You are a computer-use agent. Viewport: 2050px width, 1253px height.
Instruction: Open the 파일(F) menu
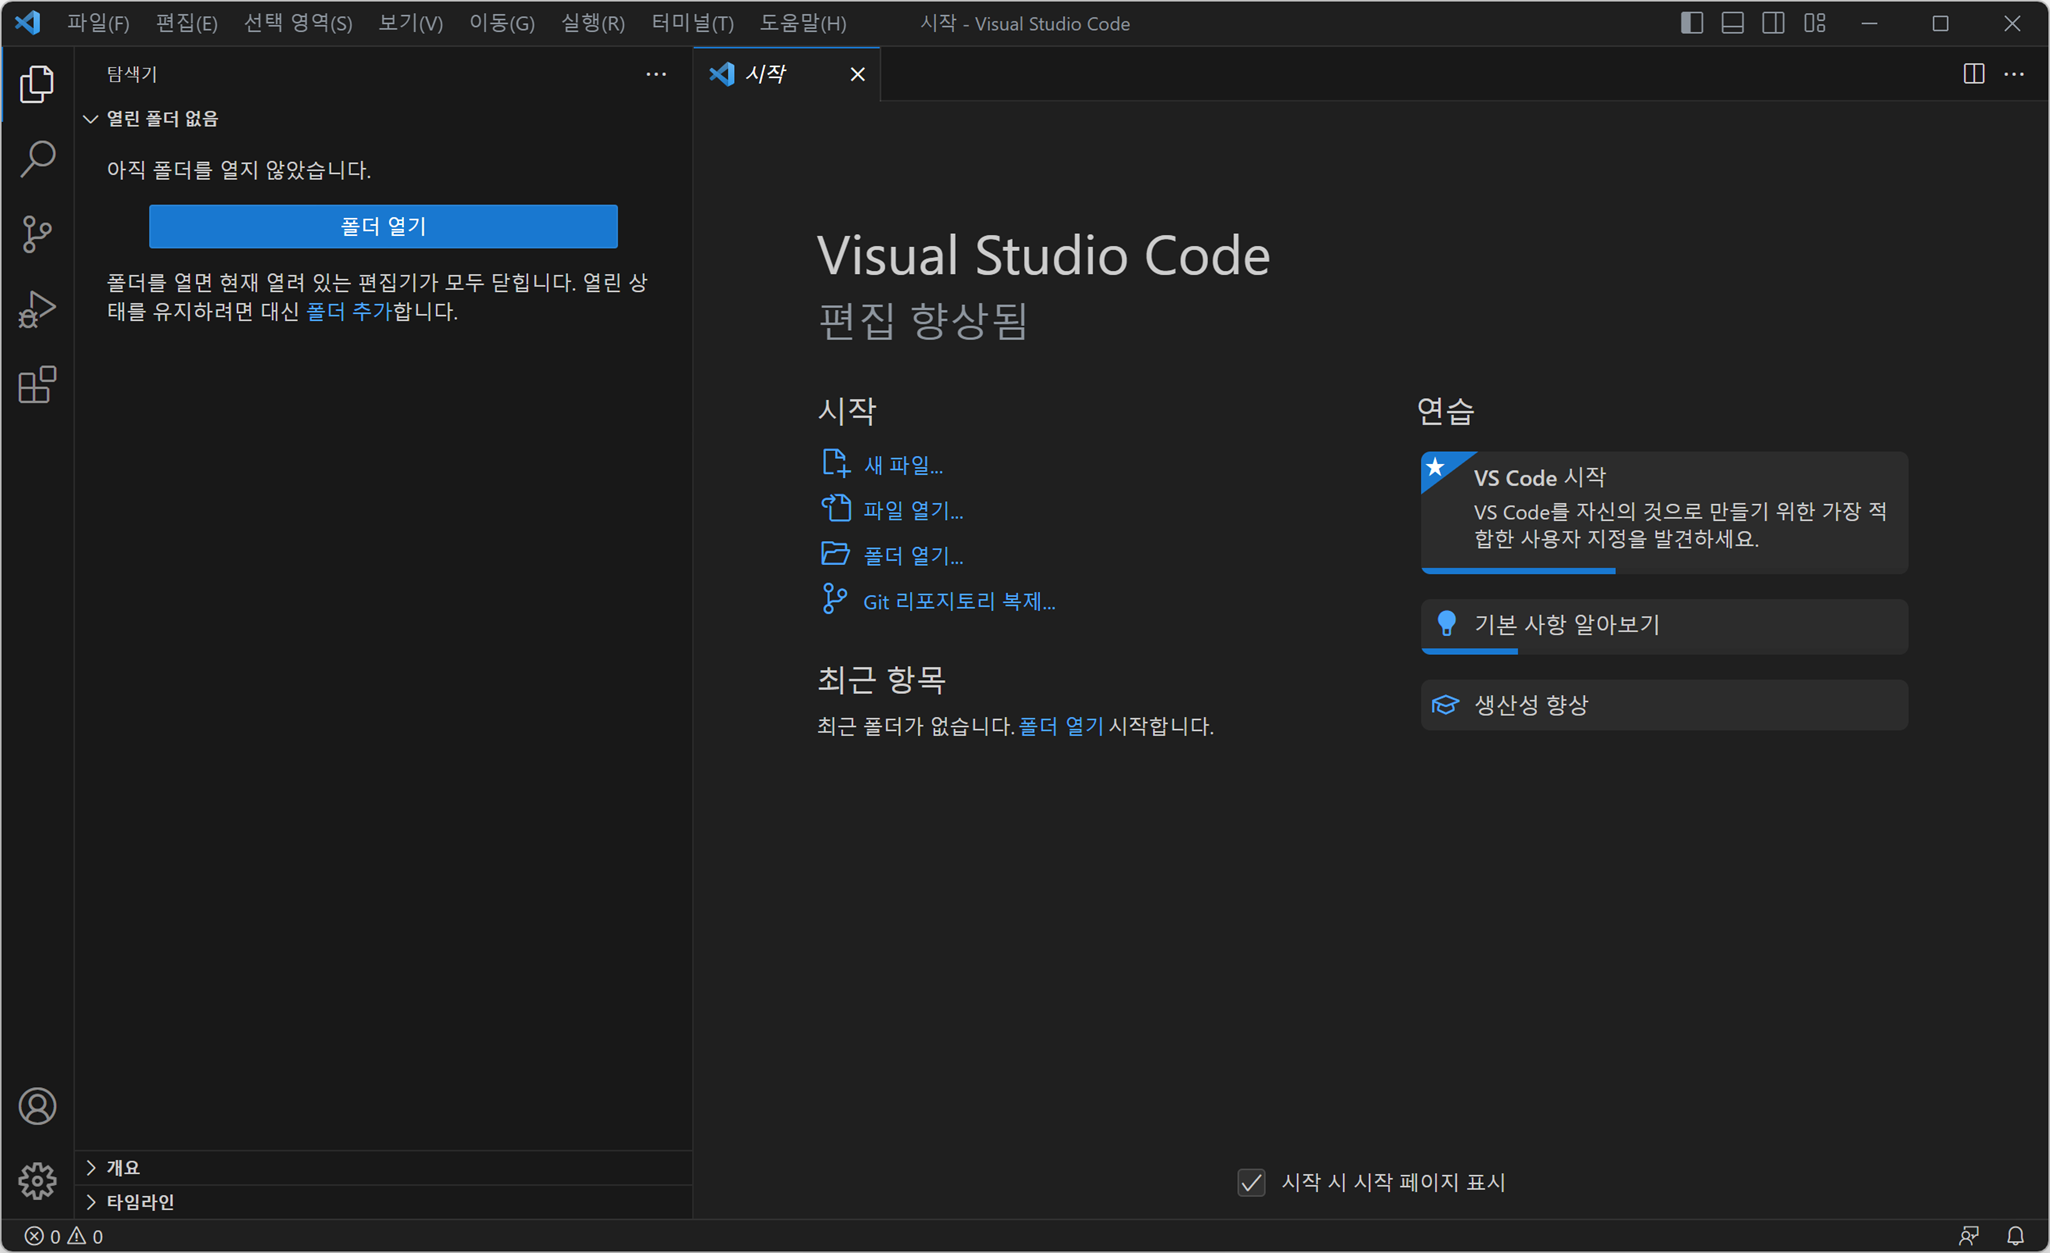click(x=98, y=23)
